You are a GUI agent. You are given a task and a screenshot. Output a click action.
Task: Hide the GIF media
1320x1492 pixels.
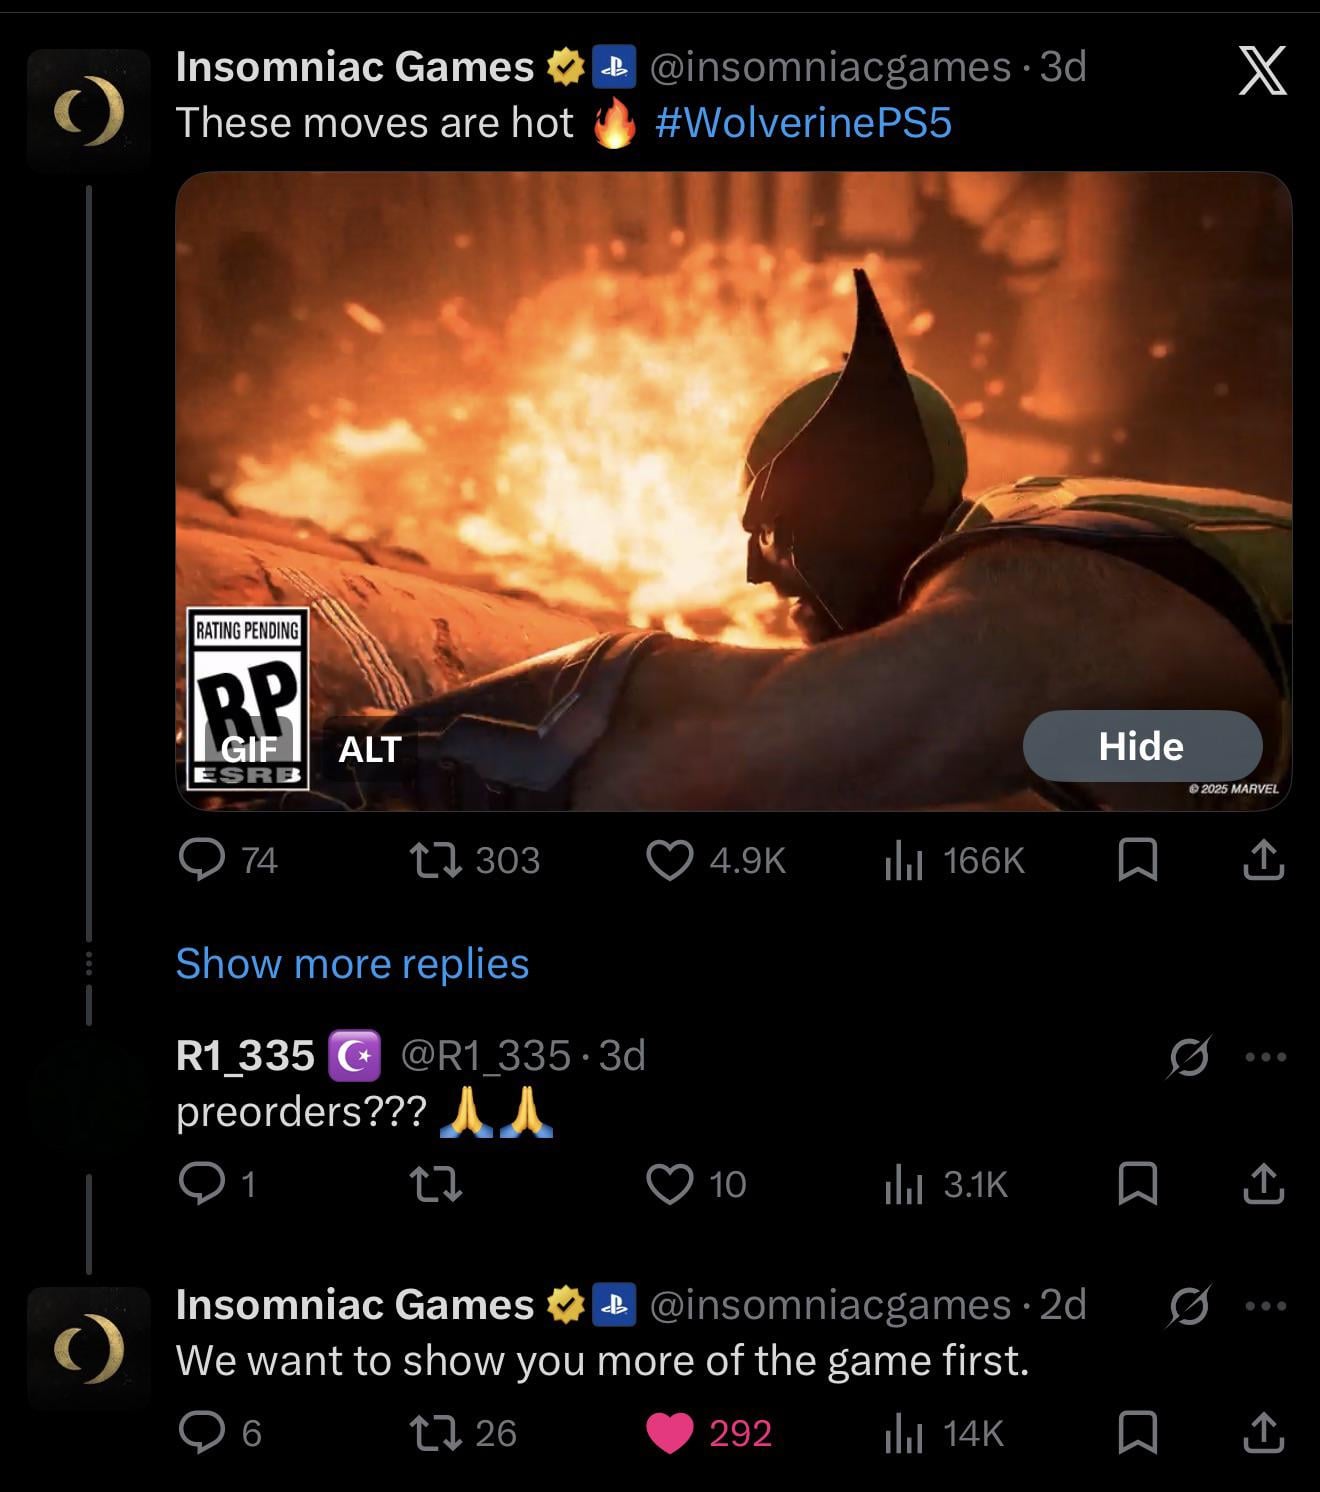tap(1141, 746)
